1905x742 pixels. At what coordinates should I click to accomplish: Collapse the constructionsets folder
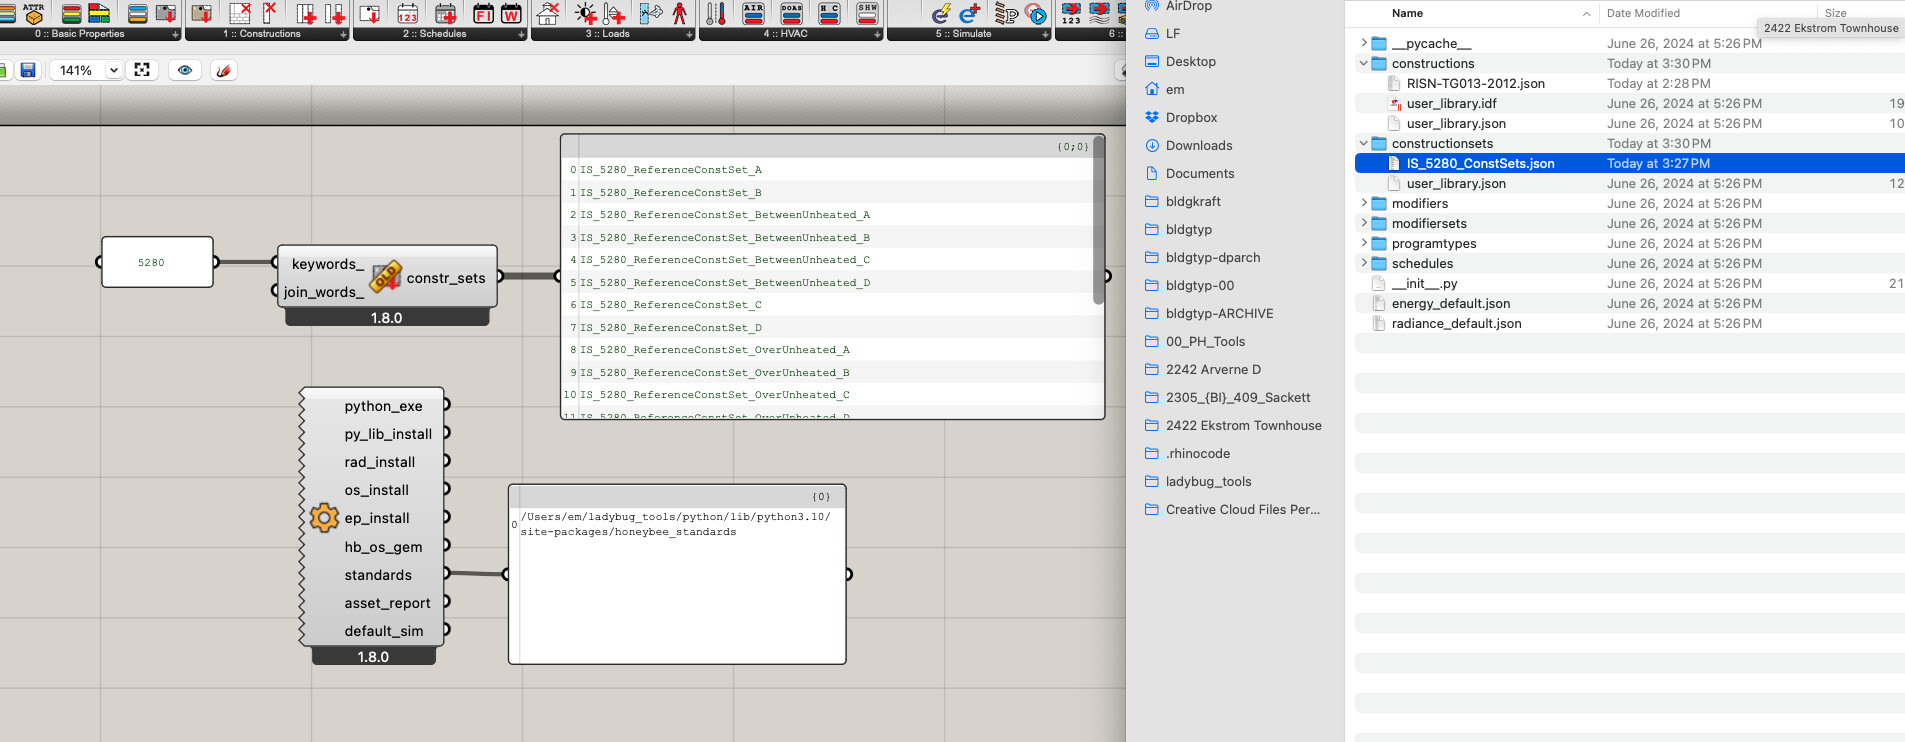tap(1363, 143)
